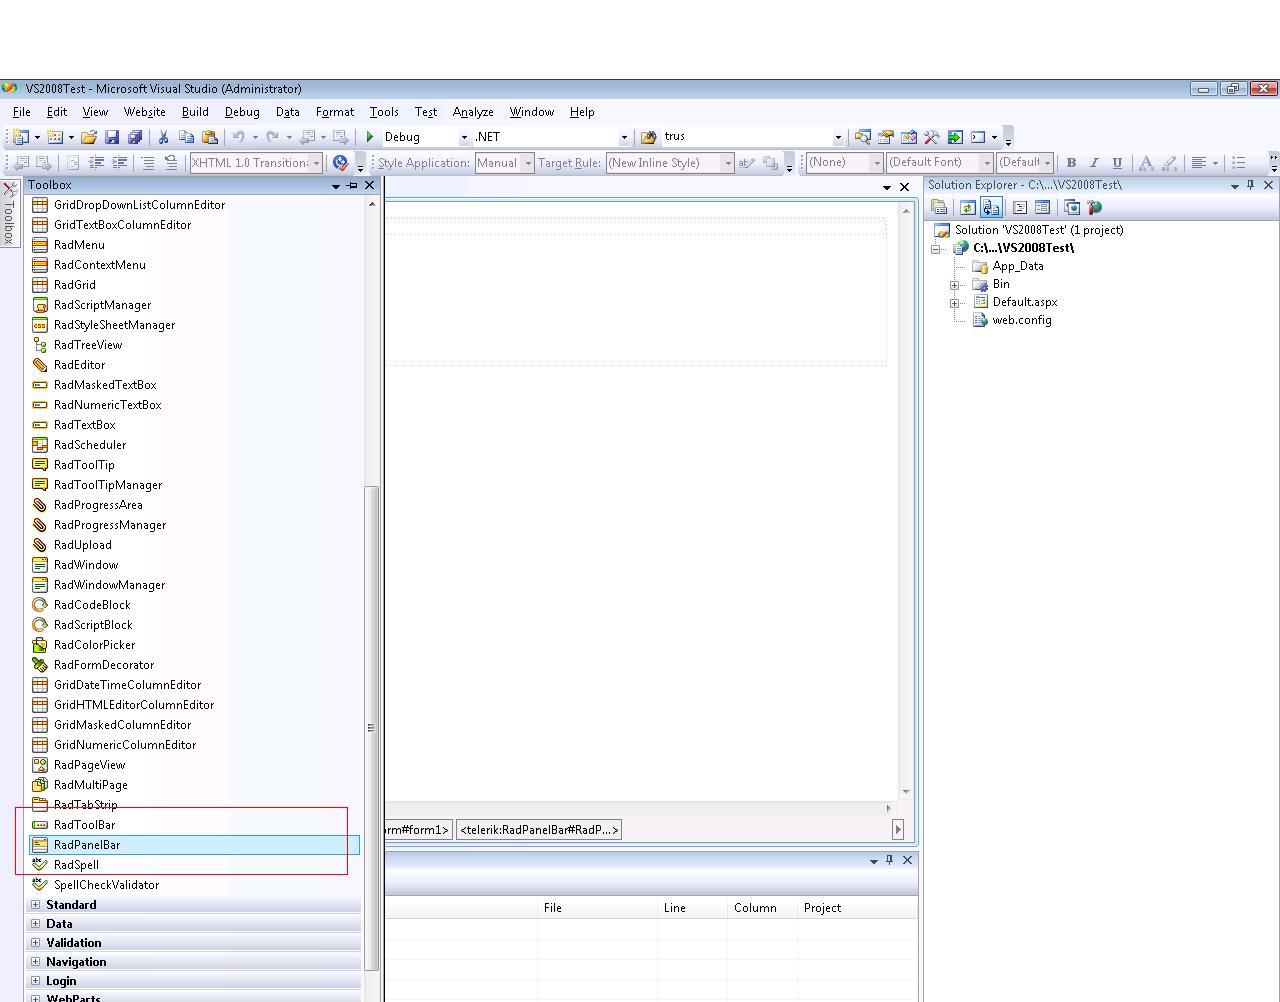This screenshot has height=1002, width=1280.
Task: Click the Start Debugging play icon
Action: [370, 137]
